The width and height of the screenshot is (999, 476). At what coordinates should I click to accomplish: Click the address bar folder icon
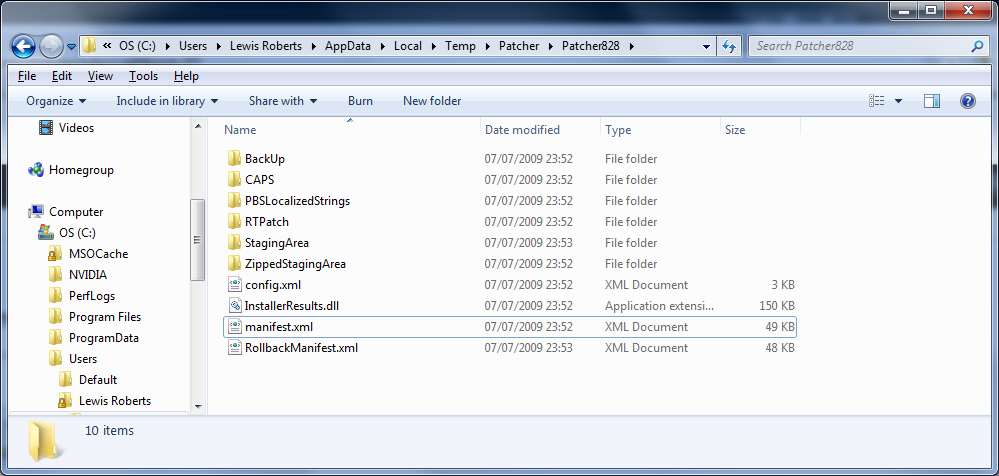pos(89,46)
